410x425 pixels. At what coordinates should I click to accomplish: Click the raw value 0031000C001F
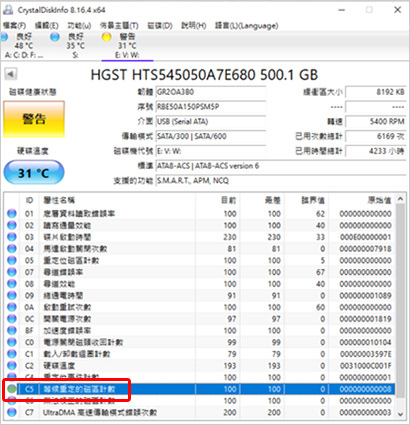pyautogui.click(x=365, y=366)
